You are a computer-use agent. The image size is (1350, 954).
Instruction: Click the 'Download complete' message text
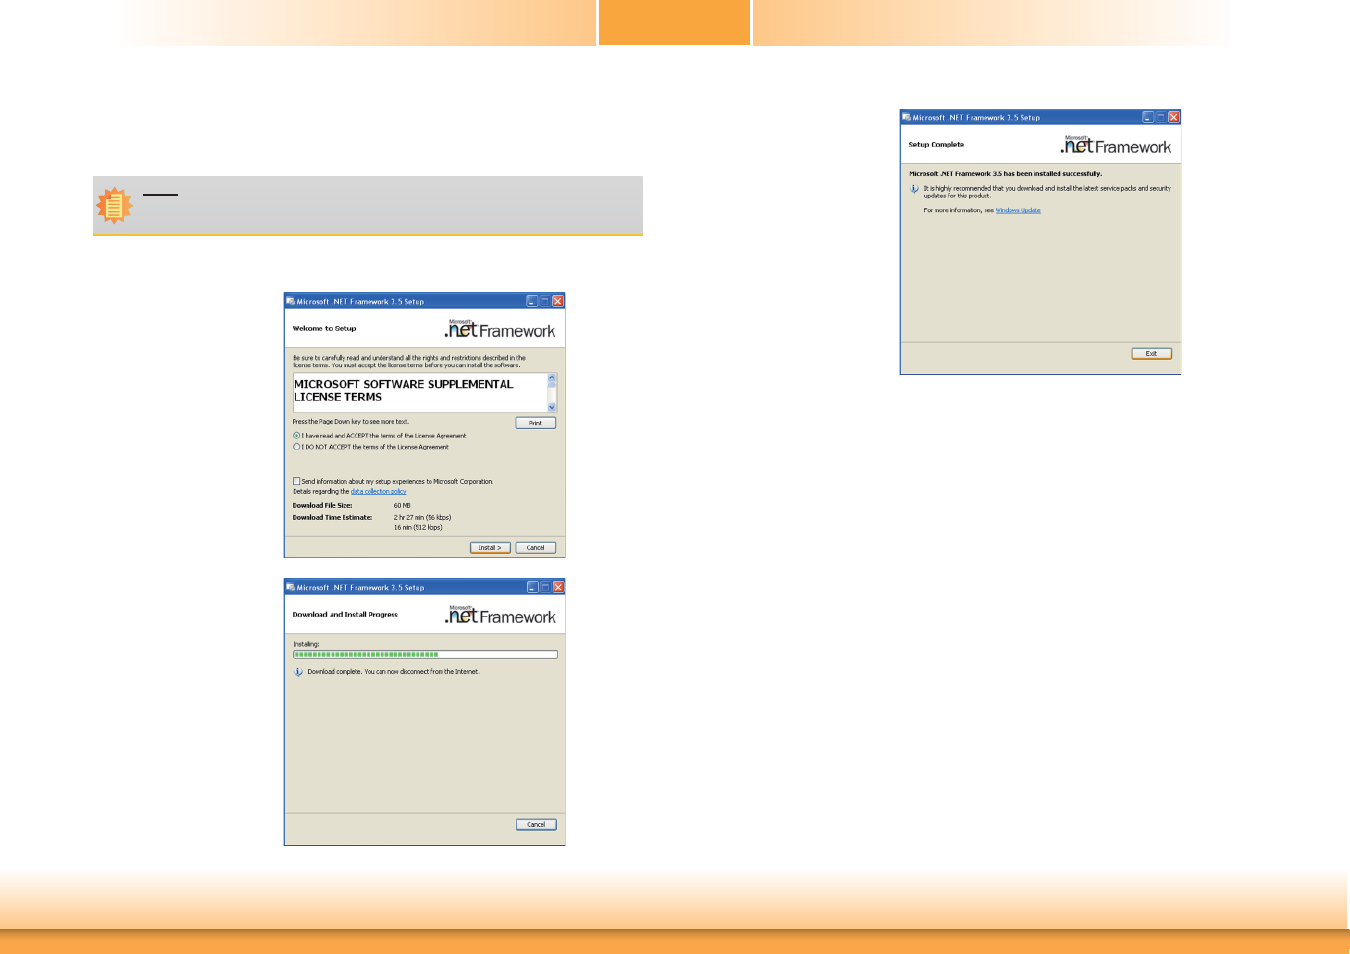pyautogui.click(x=393, y=672)
